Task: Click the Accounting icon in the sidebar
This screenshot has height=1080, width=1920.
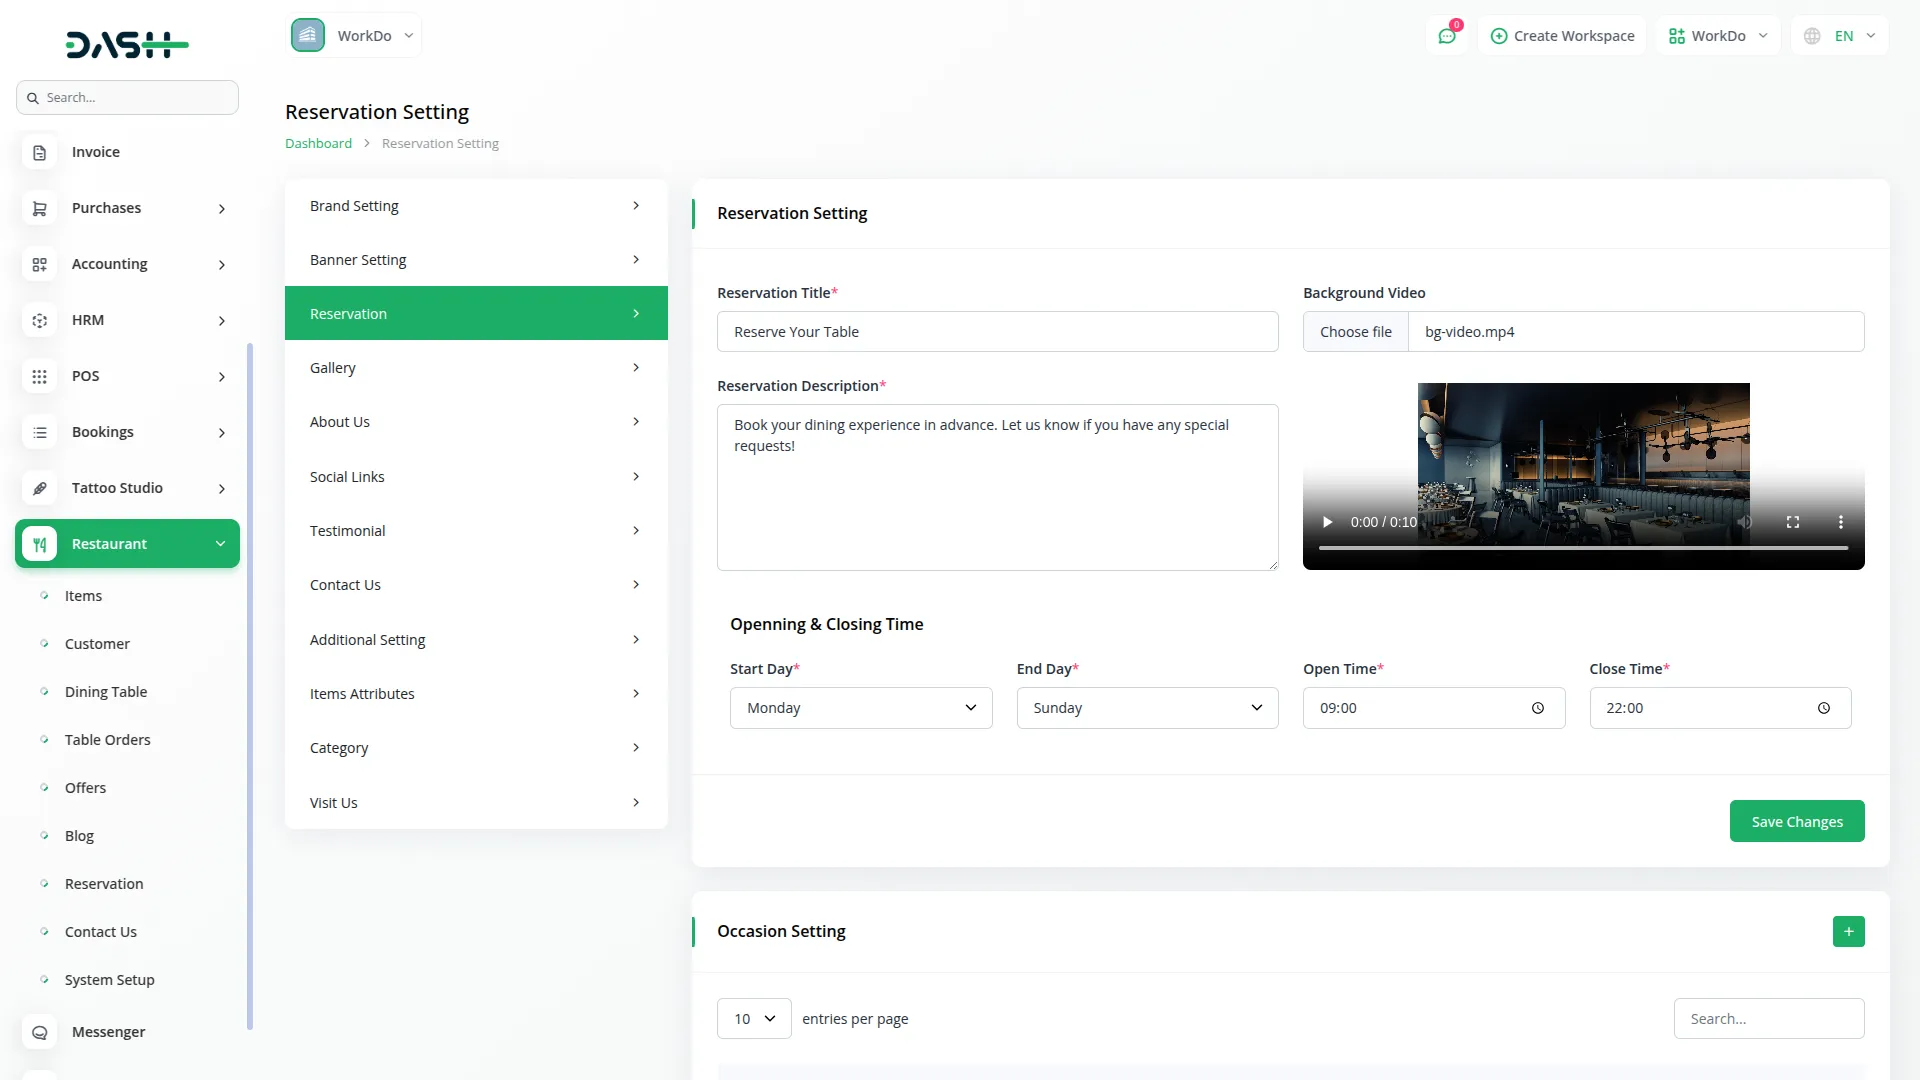Action: [x=39, y=264]
